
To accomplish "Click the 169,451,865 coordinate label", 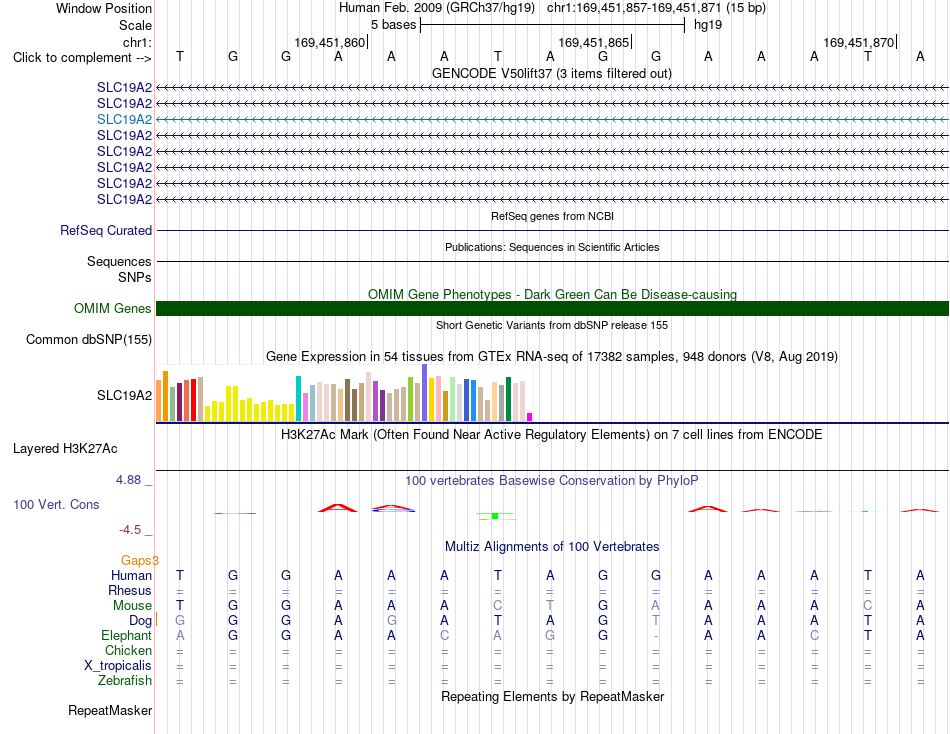I will (x=594, y=42).
